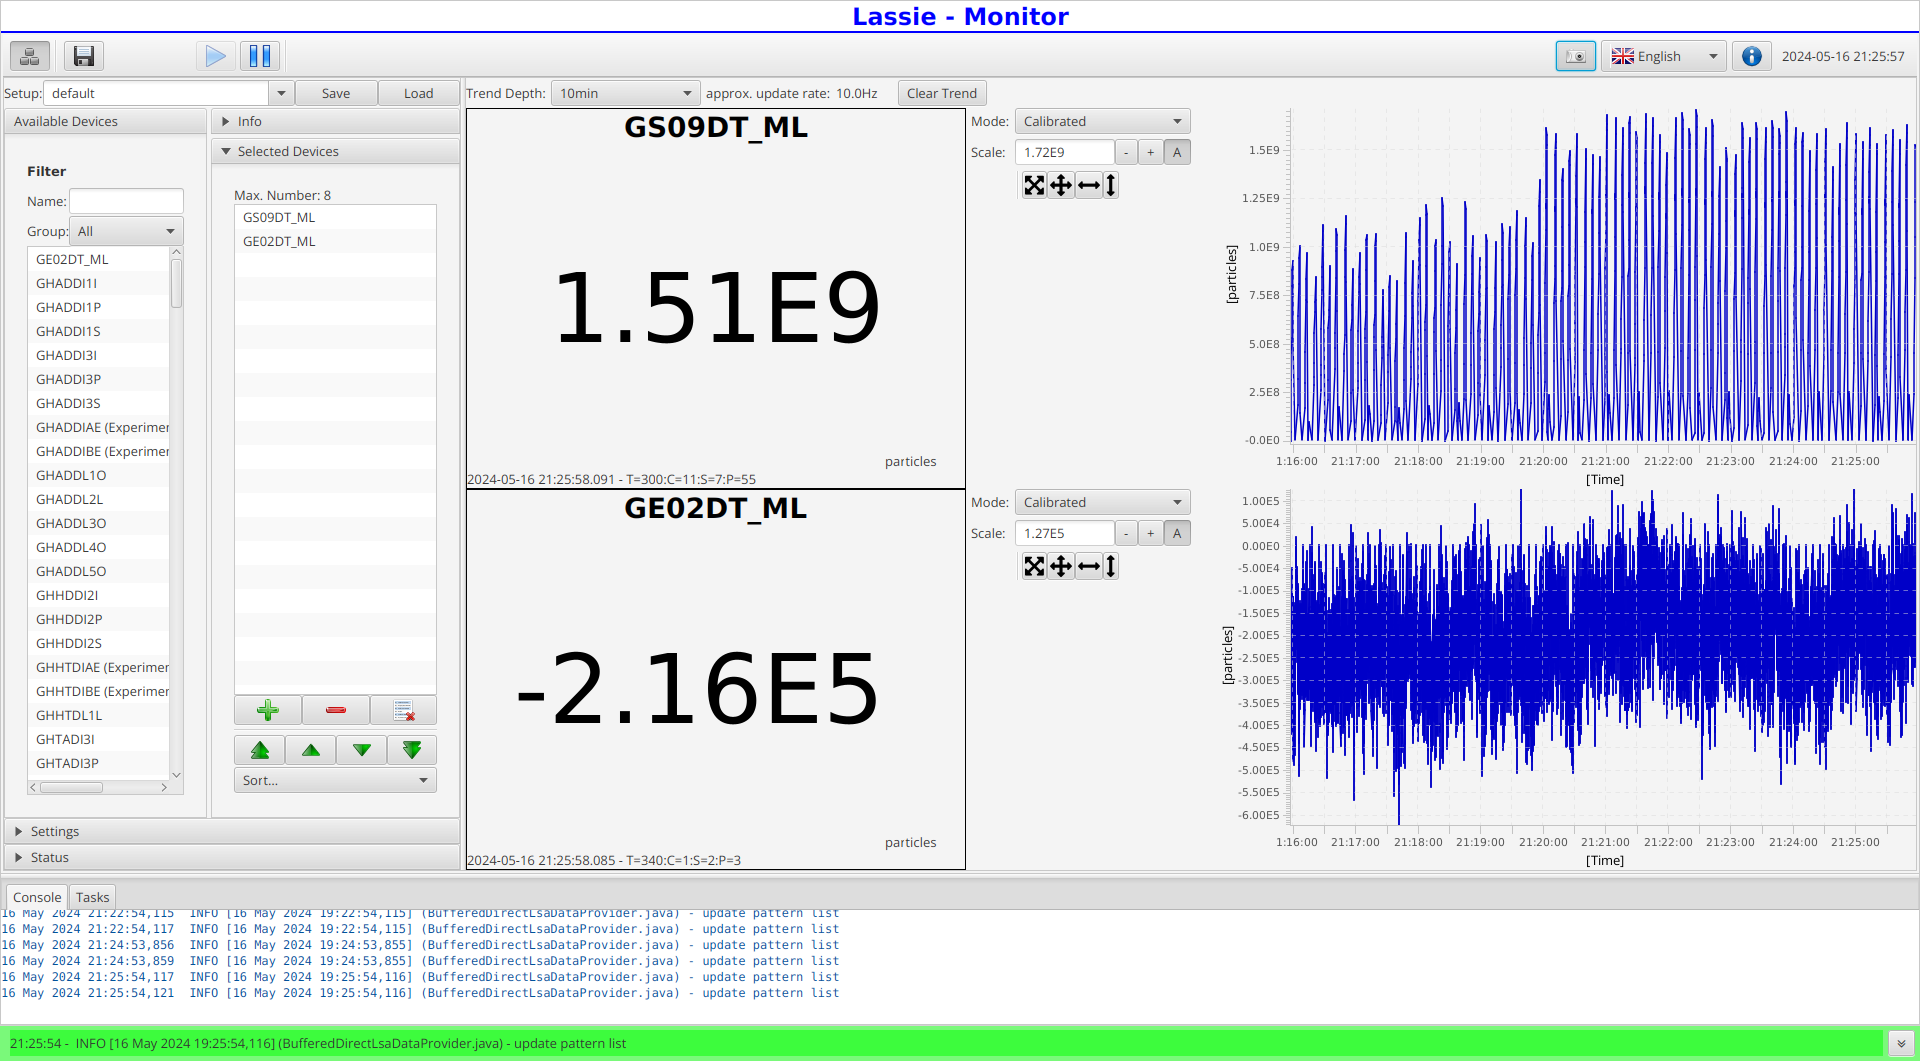Screen dimensions: 1920x1061
Task: Move device to top with double-up arrow
Action: click(x=260, y=750)
